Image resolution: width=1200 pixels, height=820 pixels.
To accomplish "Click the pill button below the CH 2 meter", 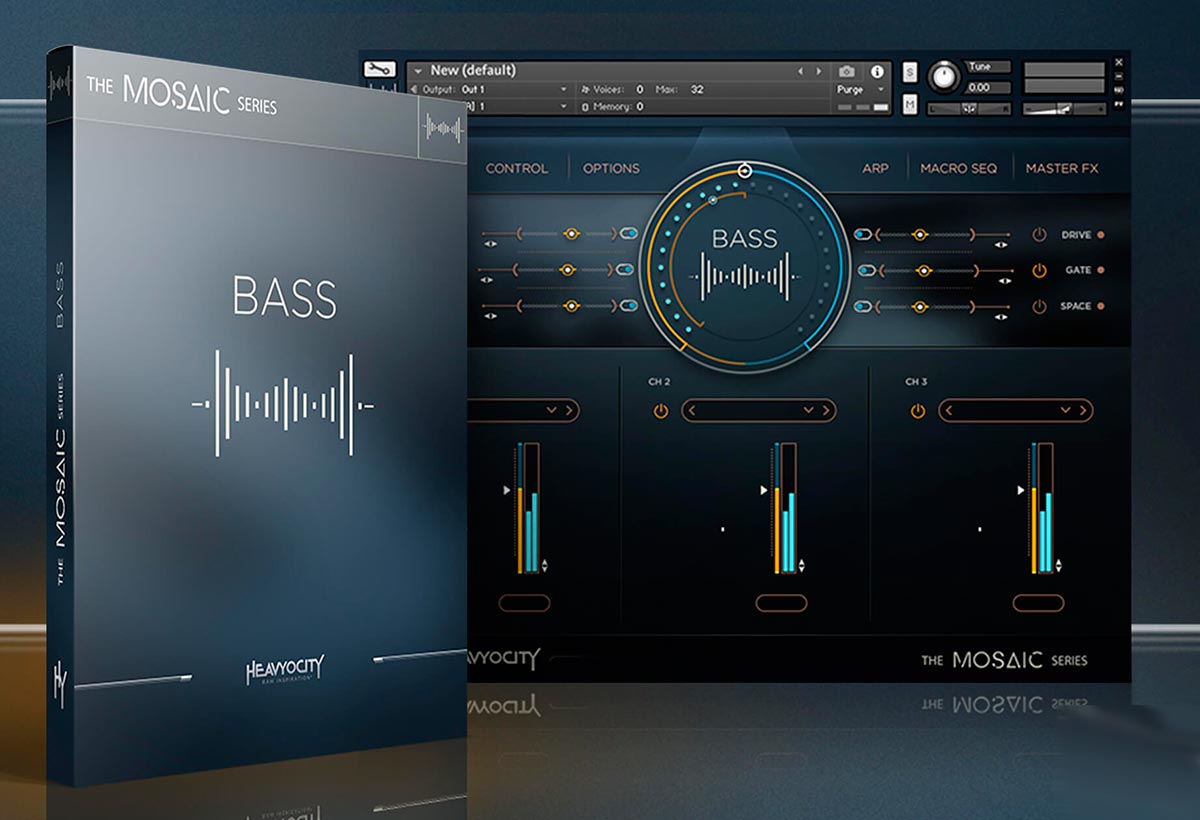I will (781, 602).
